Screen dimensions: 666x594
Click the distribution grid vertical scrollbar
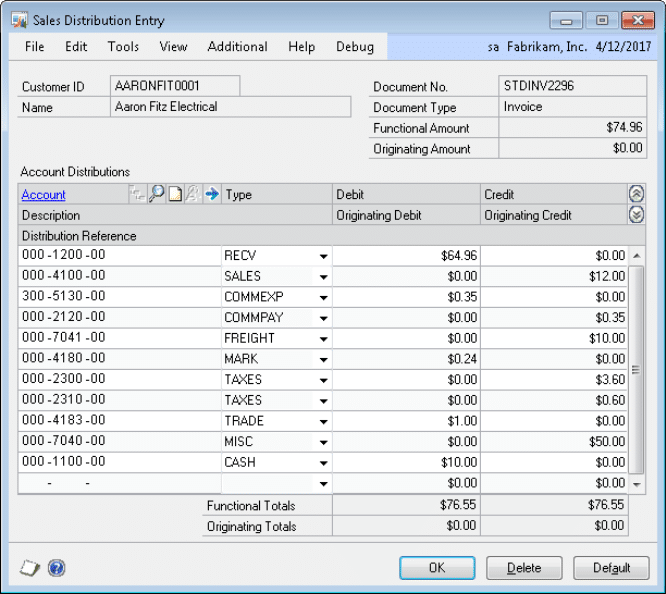(636, 370)
